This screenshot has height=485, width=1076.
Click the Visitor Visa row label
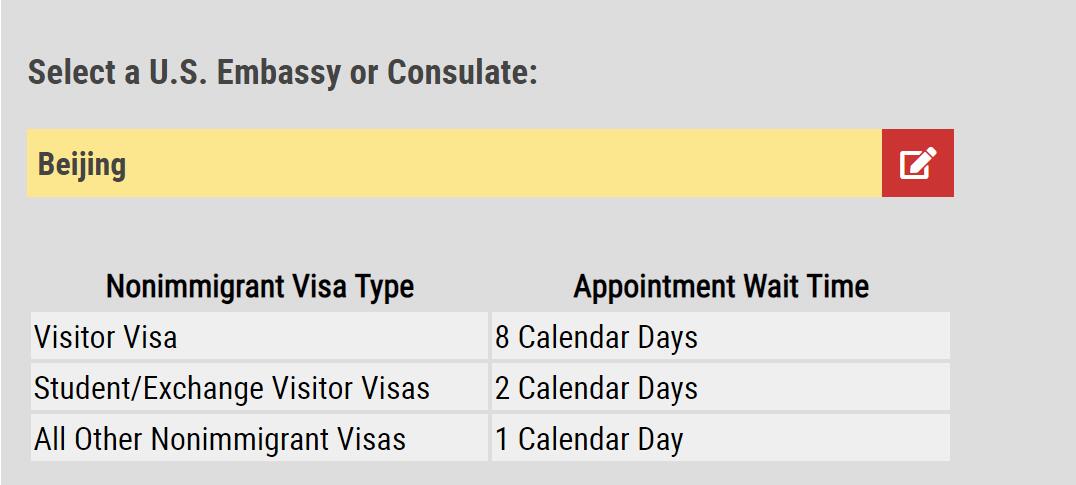click(259, 336)
